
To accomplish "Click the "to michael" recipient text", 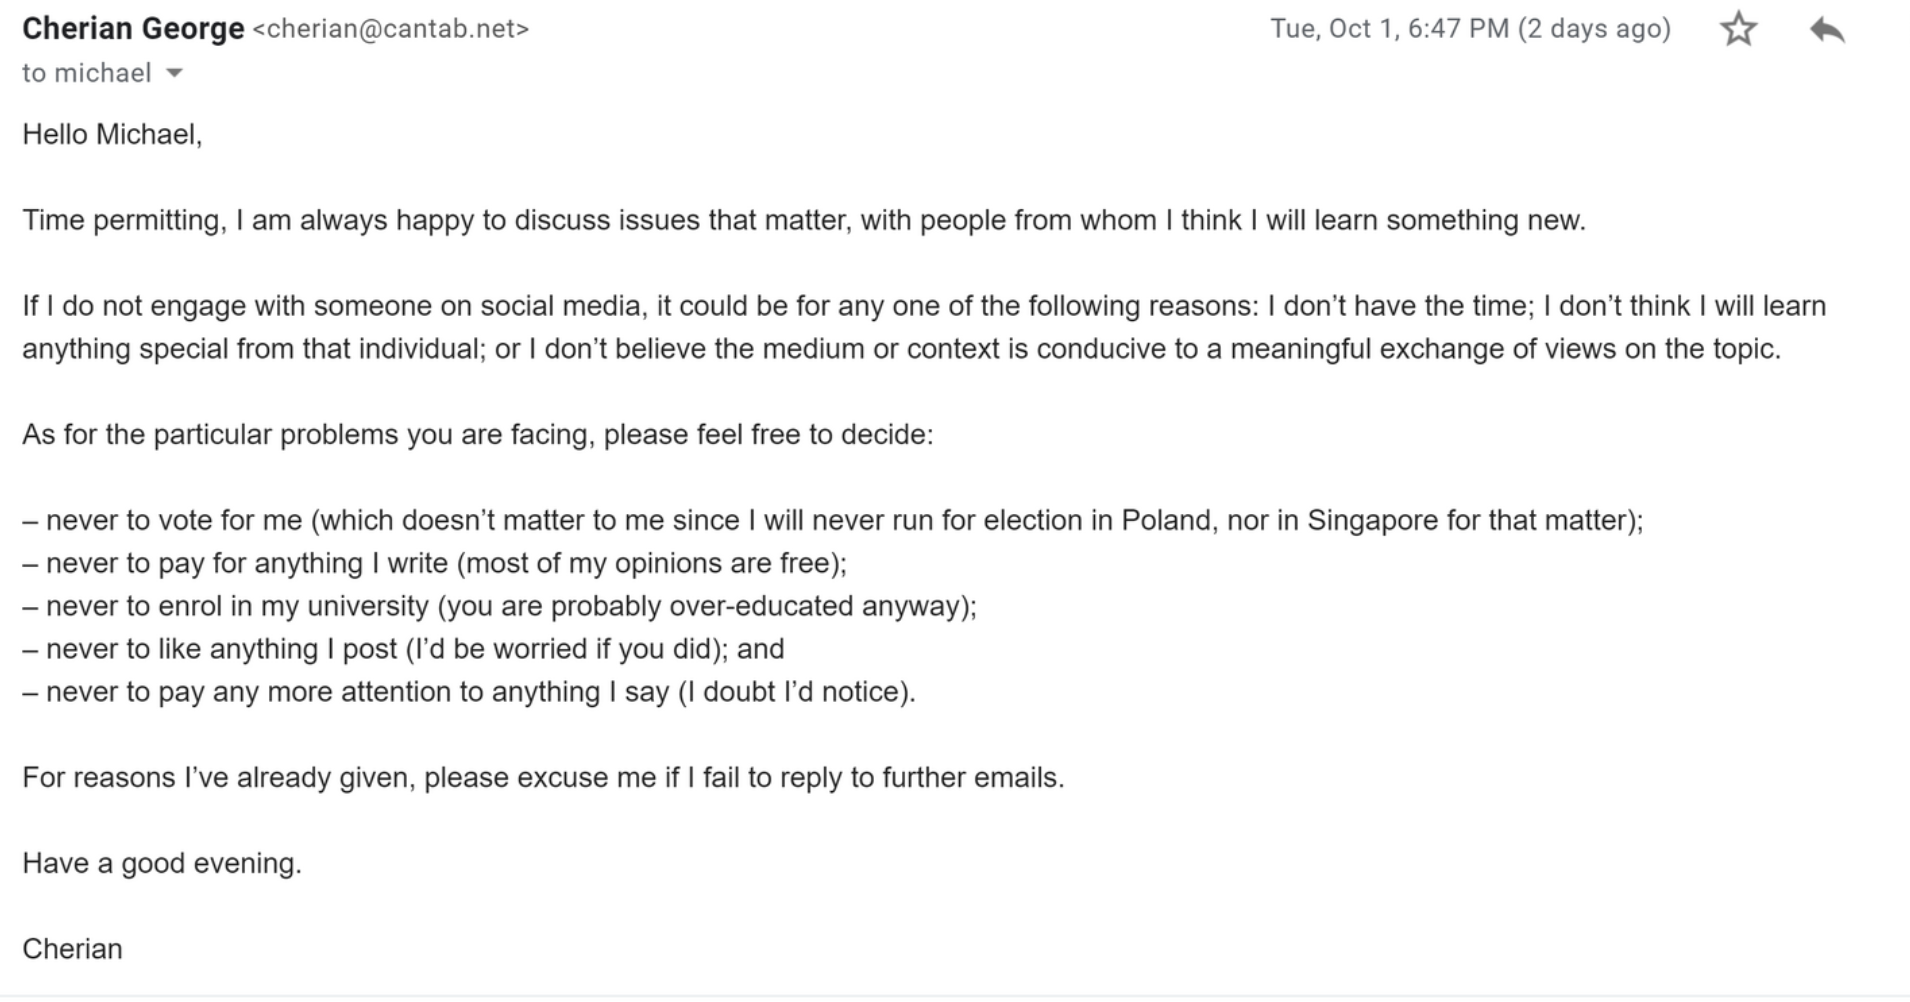I will pyautogui.click(x=87, y=73).
